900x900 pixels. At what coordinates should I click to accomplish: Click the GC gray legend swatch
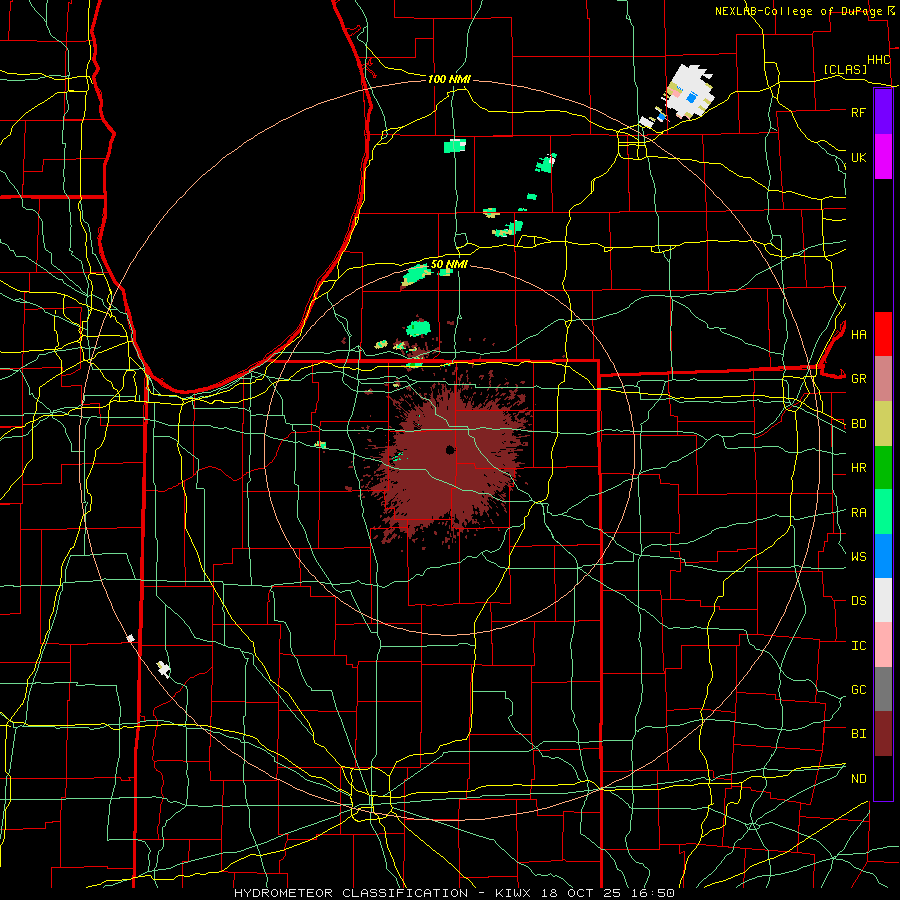883,689
